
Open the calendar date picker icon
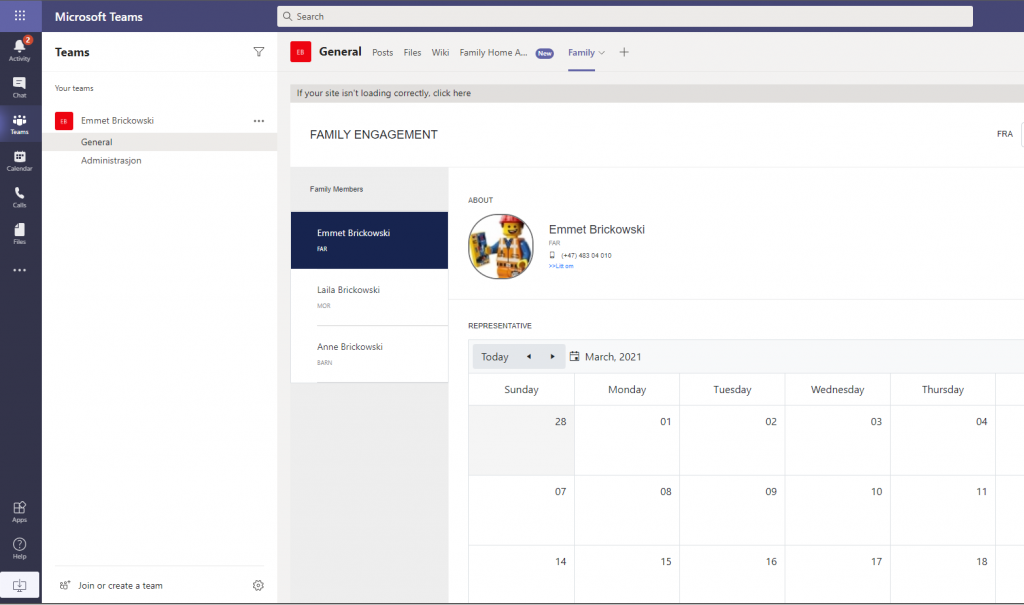(x=575, y=356)
